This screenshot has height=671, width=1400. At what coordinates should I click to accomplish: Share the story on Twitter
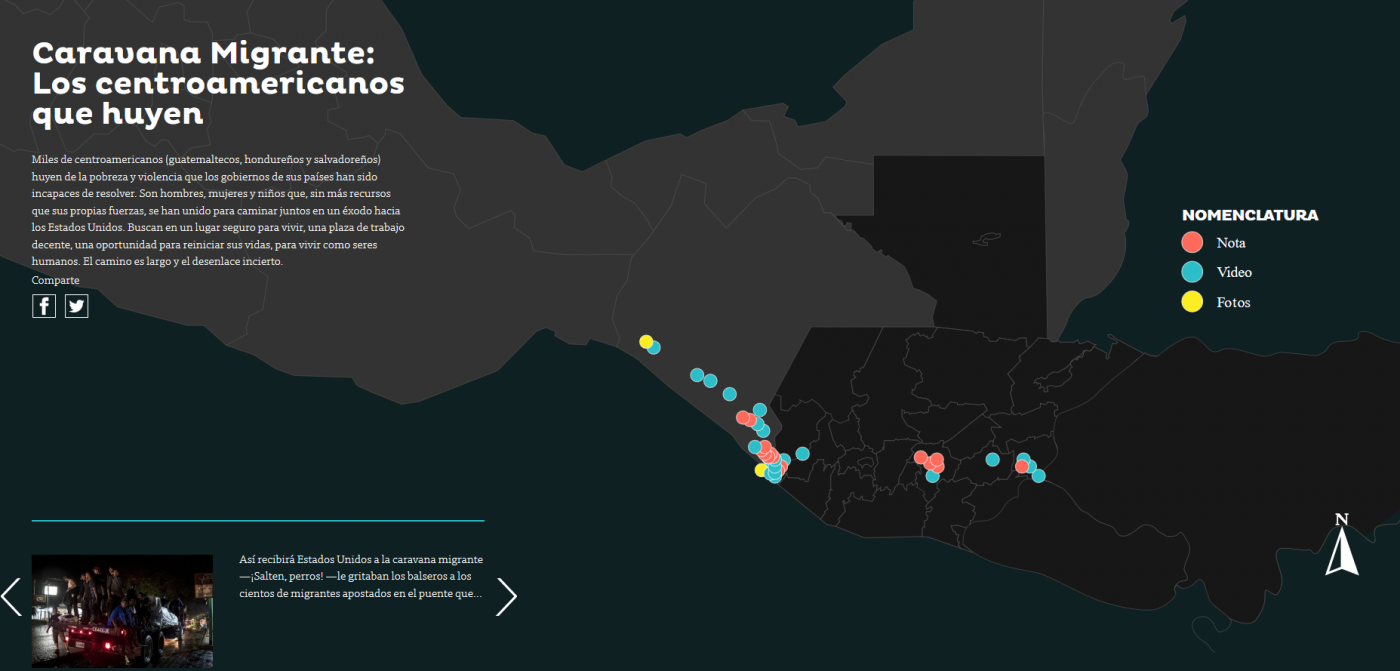click(77, 306)
